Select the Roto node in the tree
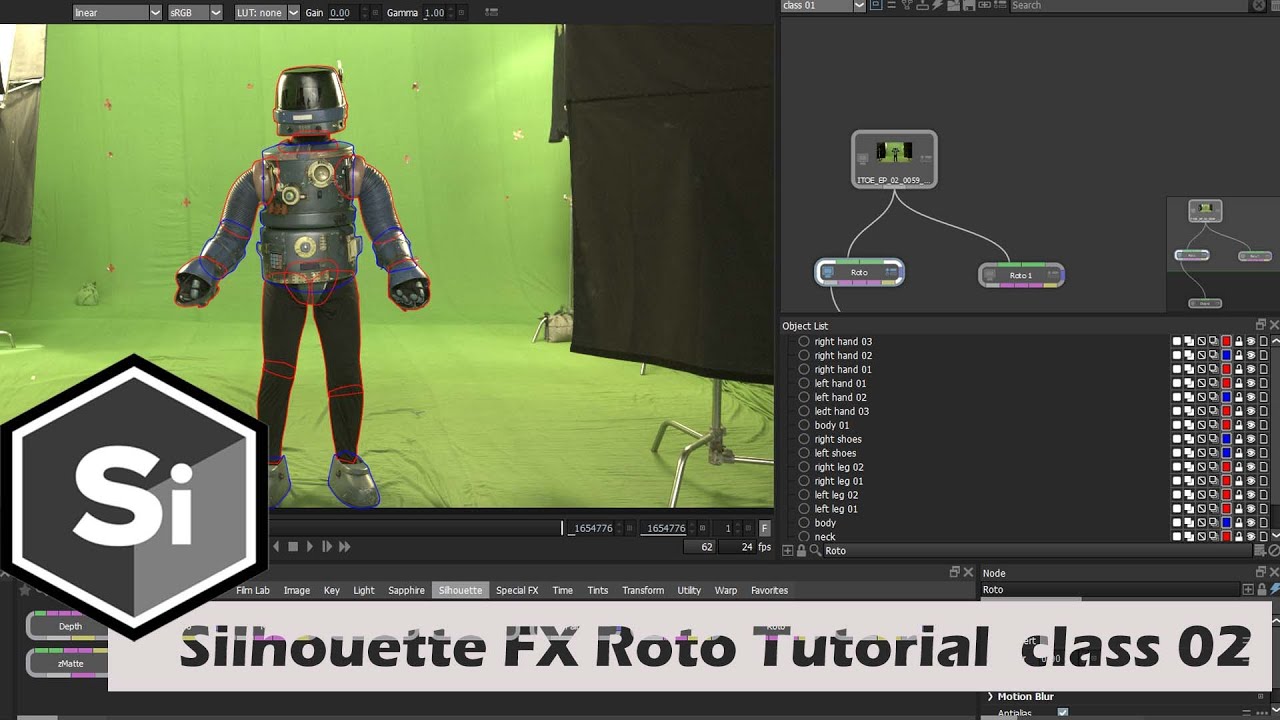This screenshot has width=1280, height=720. (x=860, y=272)
